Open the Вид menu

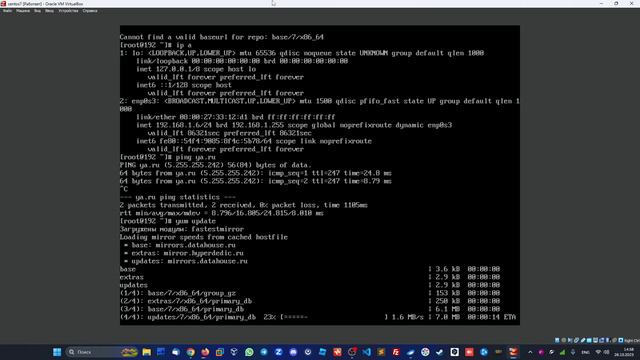click(38, 11)
